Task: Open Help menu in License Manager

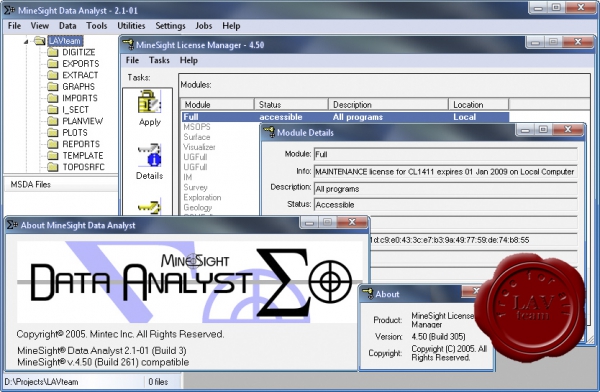Action: [189, 60]
